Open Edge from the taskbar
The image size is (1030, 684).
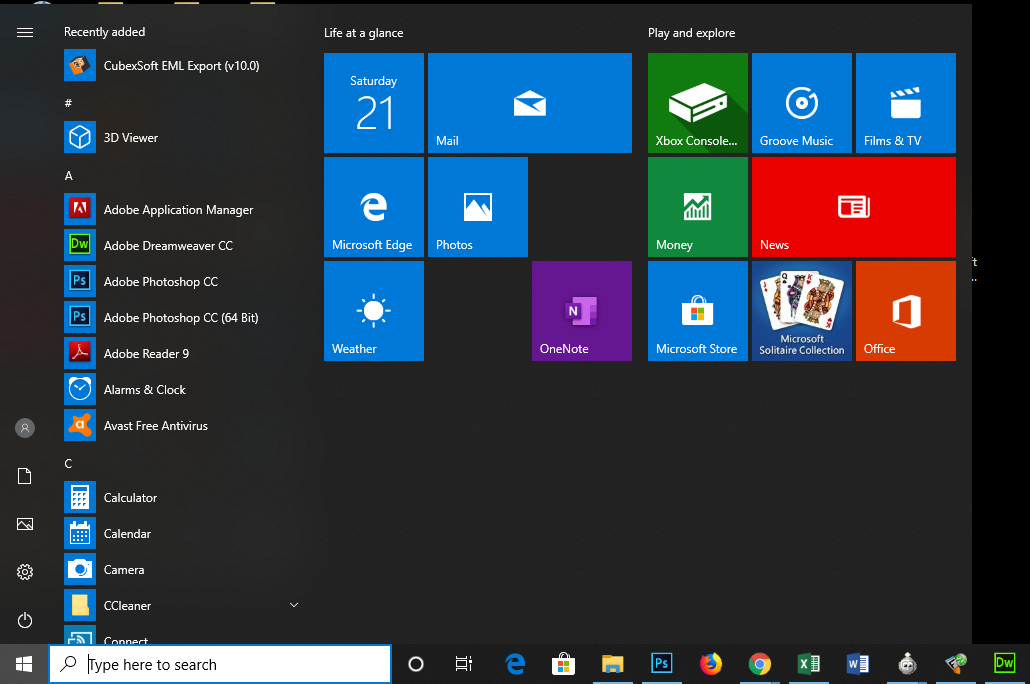click(x=515, y=664)
